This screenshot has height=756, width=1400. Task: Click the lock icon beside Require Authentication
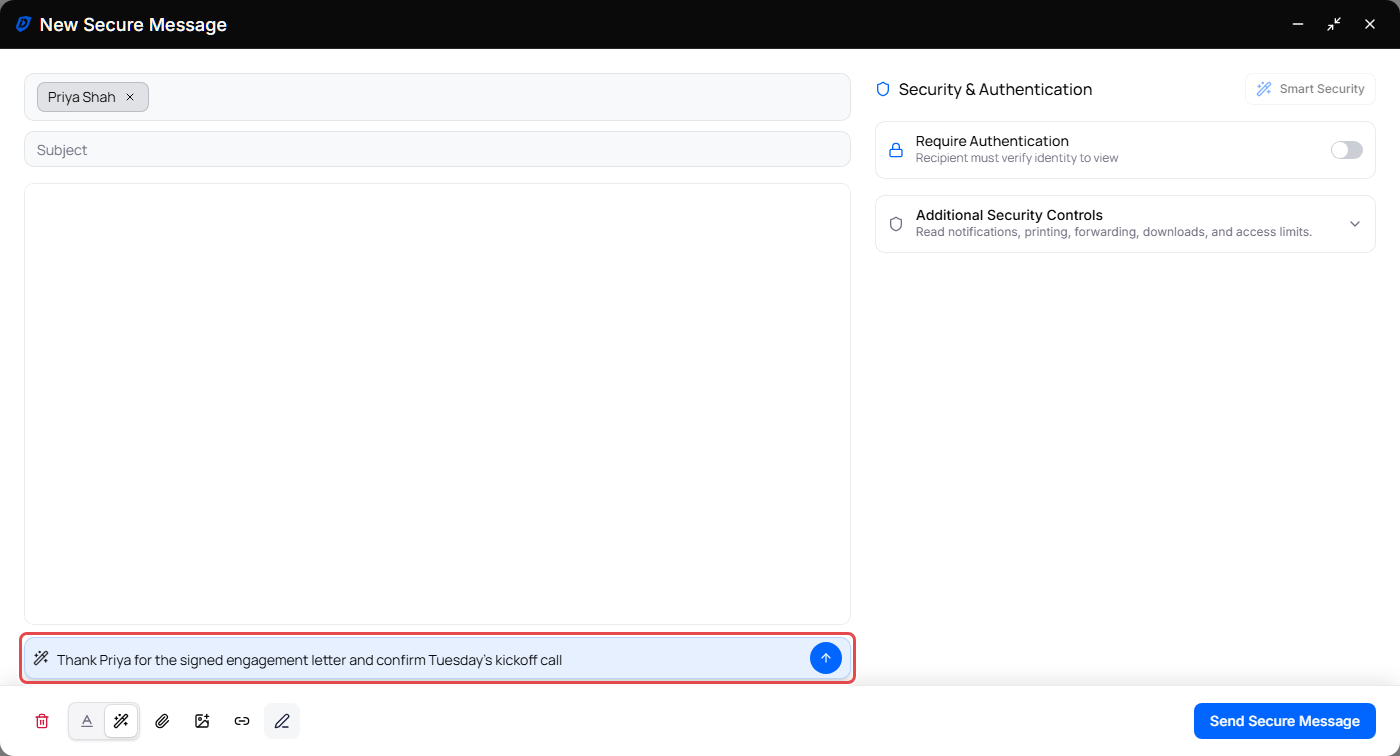896,150
